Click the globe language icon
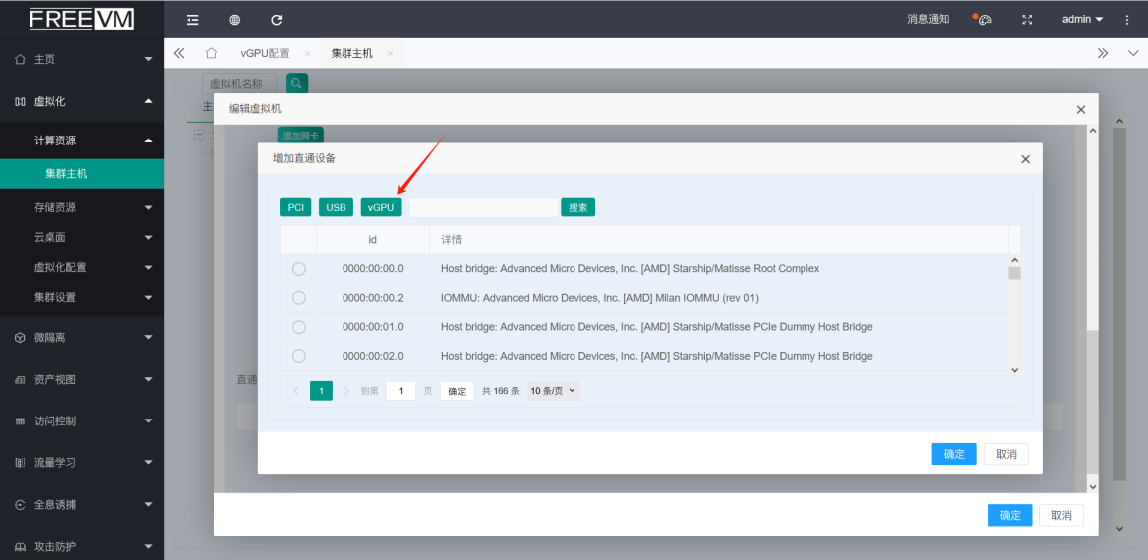Viewport: 1148px width, 560px height. click(x=235, y=20)
